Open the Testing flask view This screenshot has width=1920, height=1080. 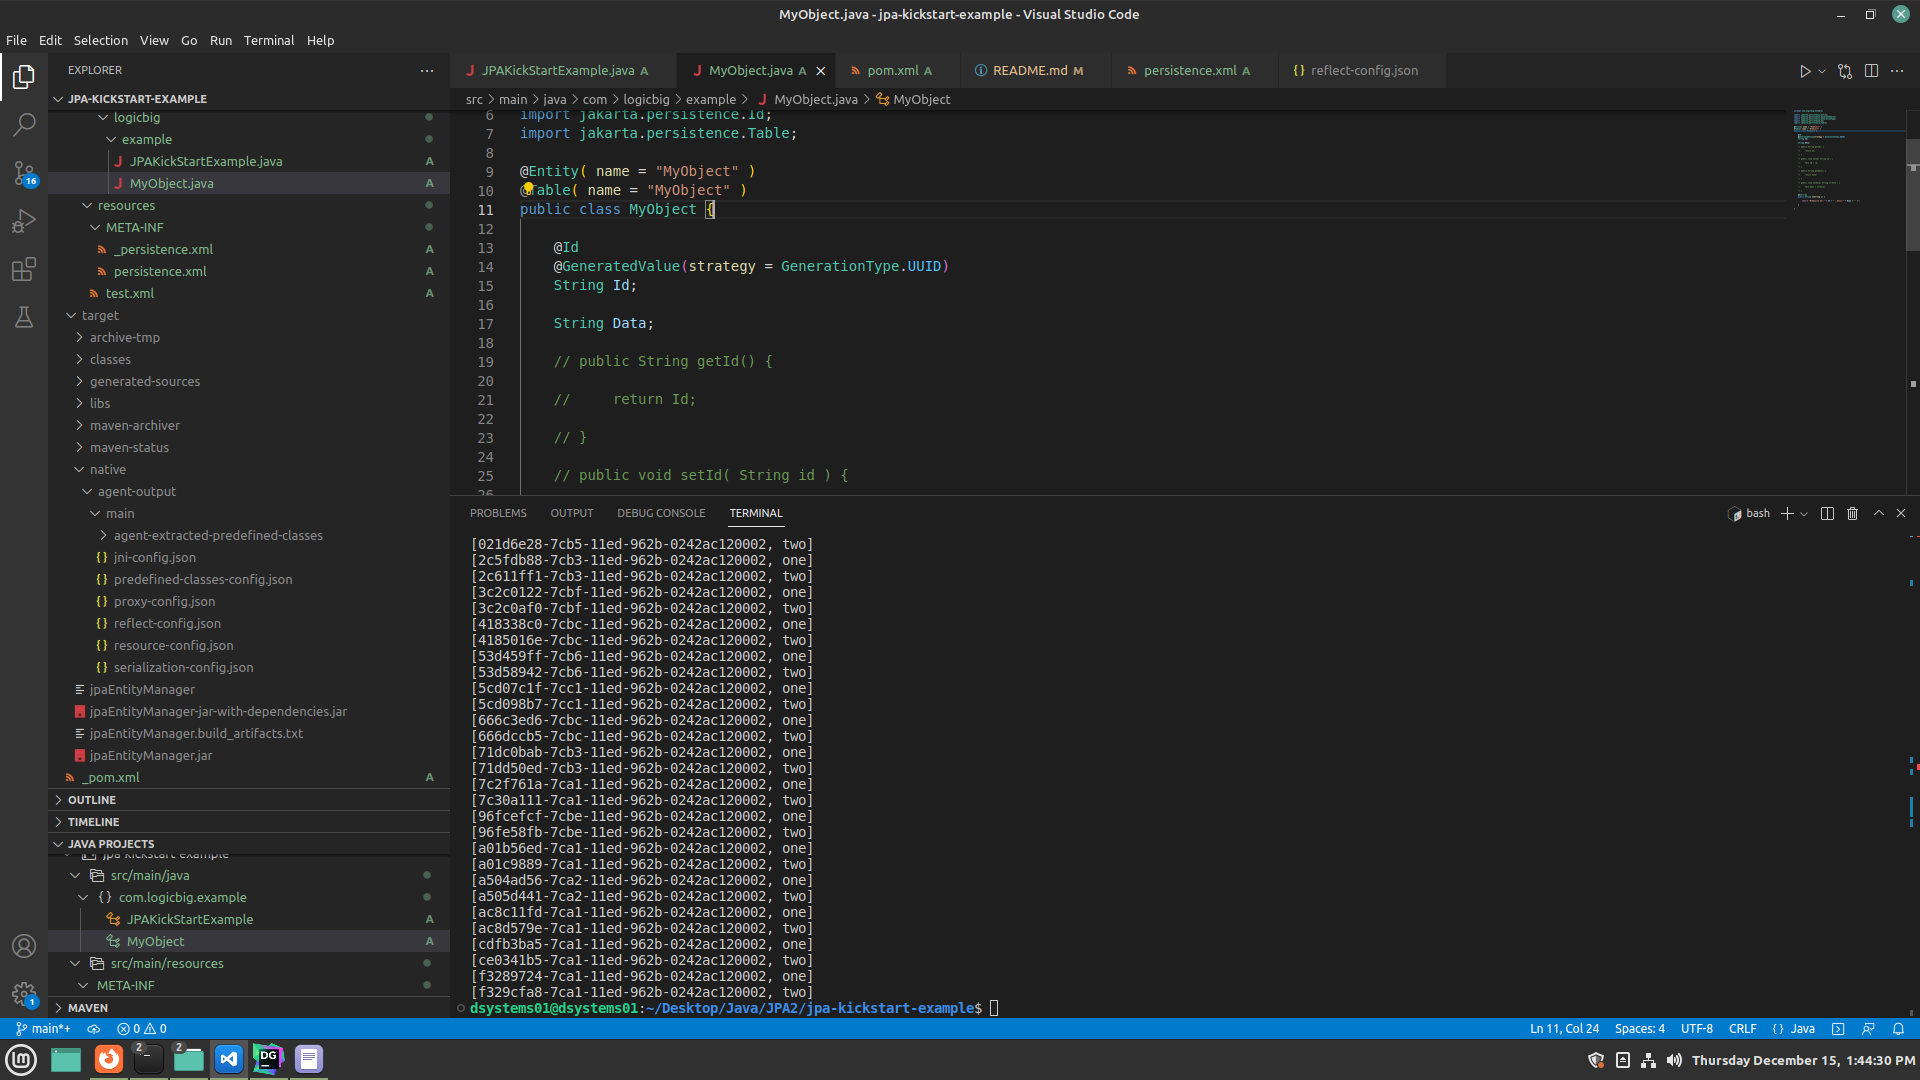click(x=24, y=317)
